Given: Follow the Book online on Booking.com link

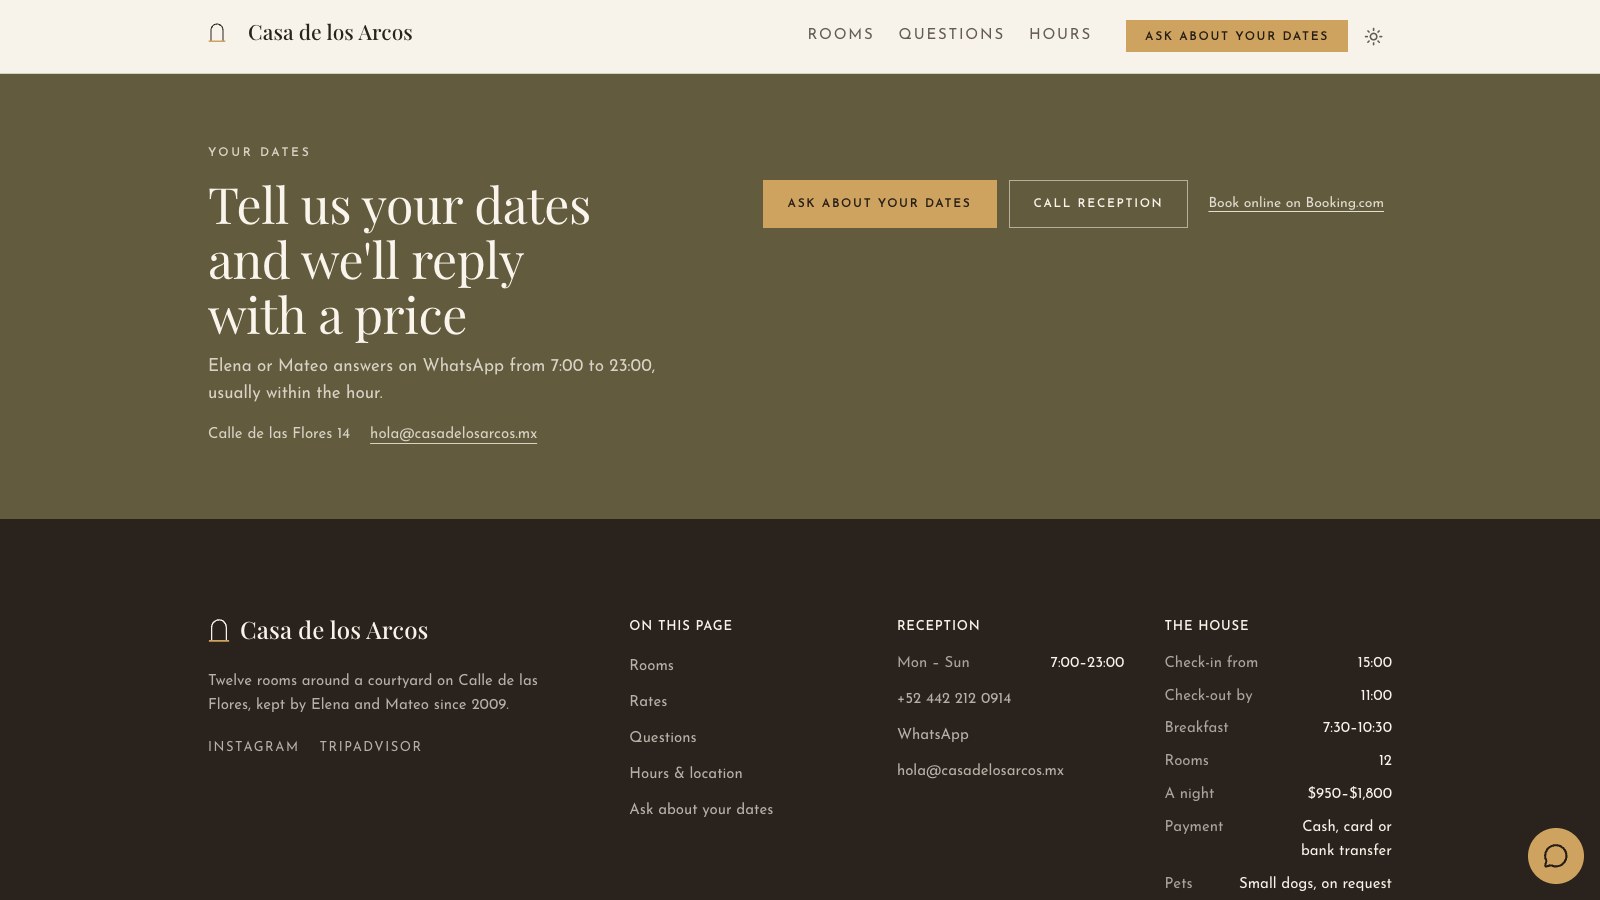Looking at the screenshot, I should coord(1296,203).
